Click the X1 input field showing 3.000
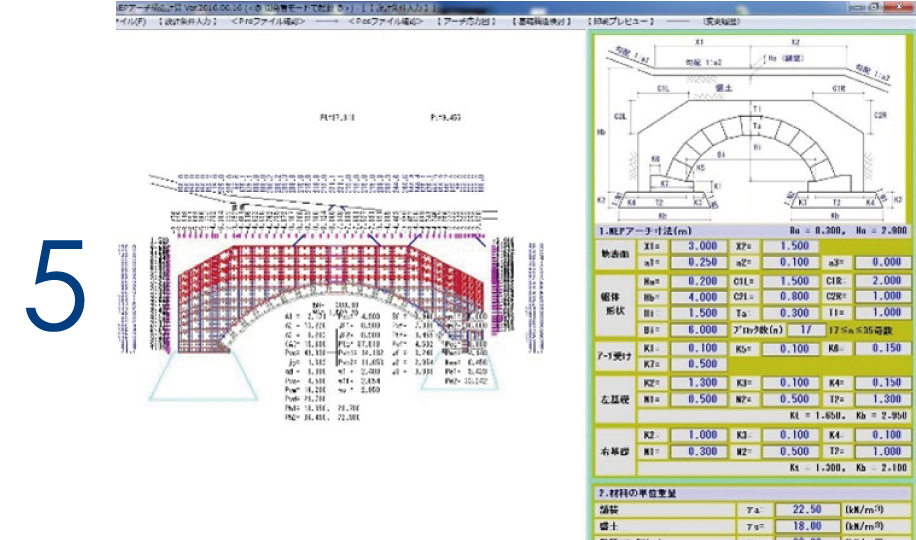 (699, 246)
